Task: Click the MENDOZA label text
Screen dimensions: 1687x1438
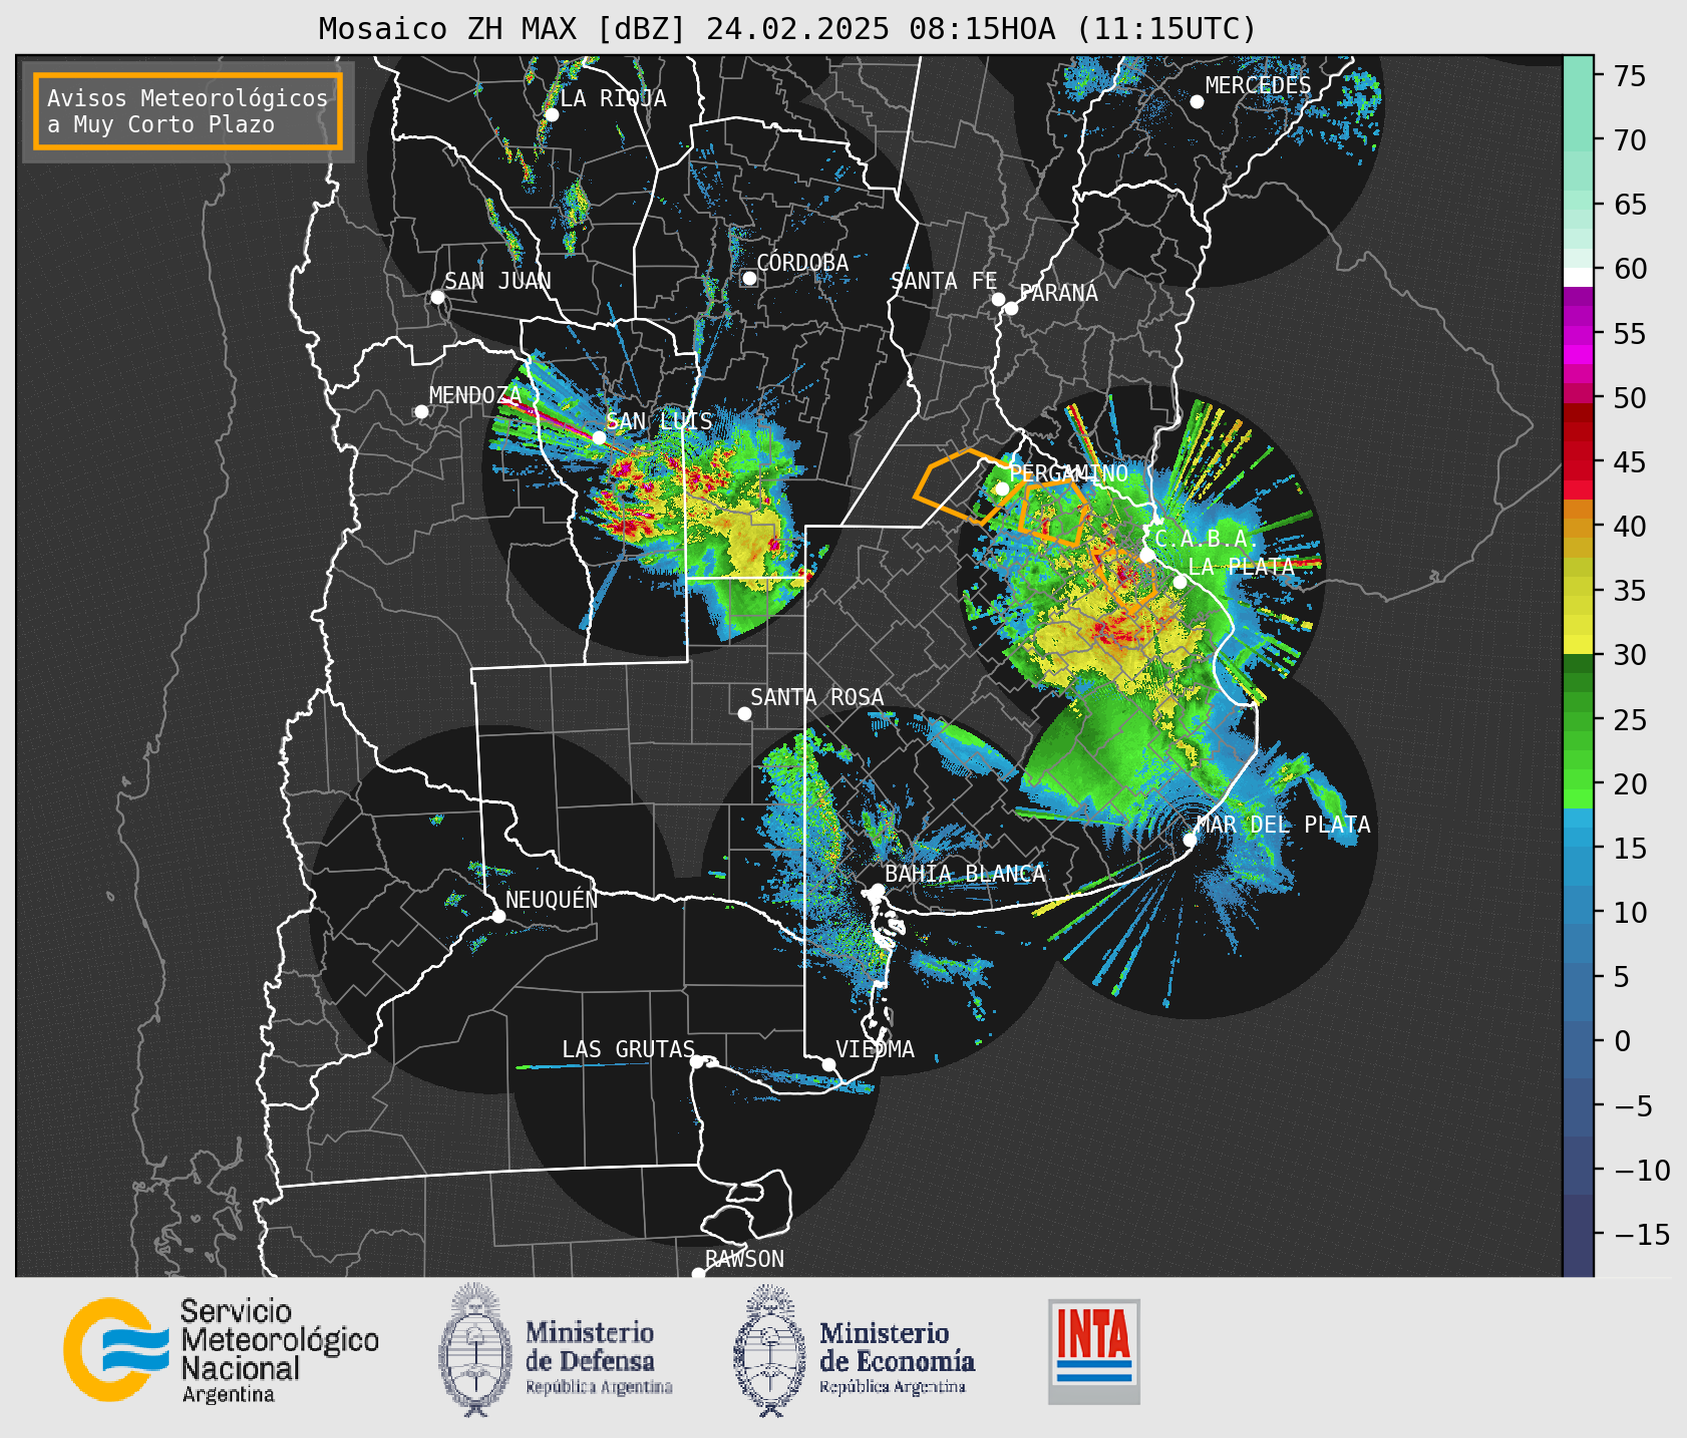Action: point(475,396)
